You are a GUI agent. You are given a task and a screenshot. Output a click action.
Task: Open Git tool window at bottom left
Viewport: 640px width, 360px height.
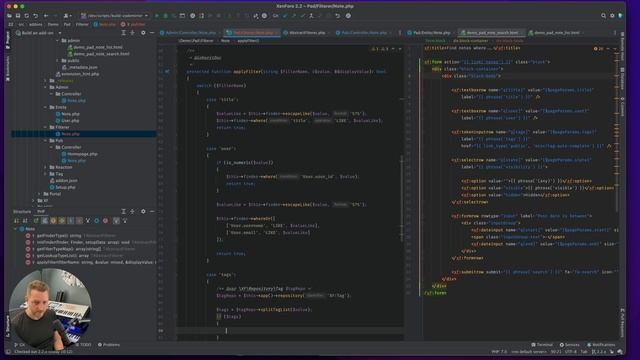click(19, 345)
